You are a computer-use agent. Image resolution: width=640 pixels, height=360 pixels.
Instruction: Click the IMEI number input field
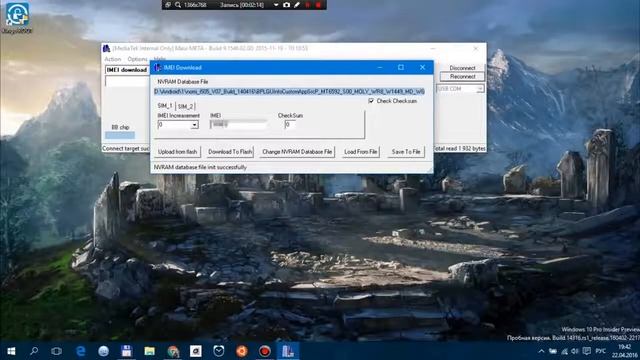pyautogui.click(x=238, y=124)
